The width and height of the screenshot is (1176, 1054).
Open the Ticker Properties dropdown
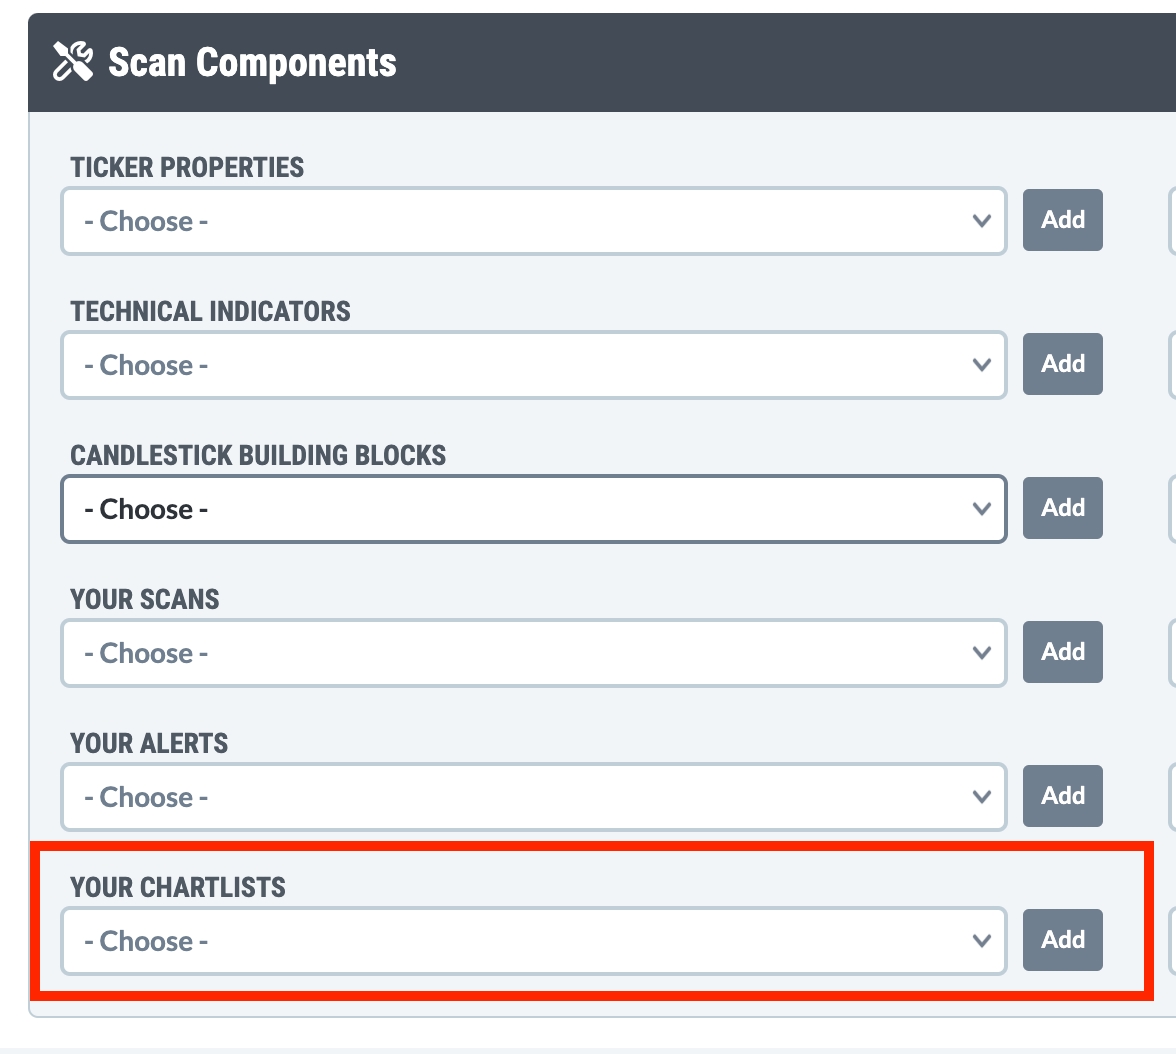[x=533, y=221]
